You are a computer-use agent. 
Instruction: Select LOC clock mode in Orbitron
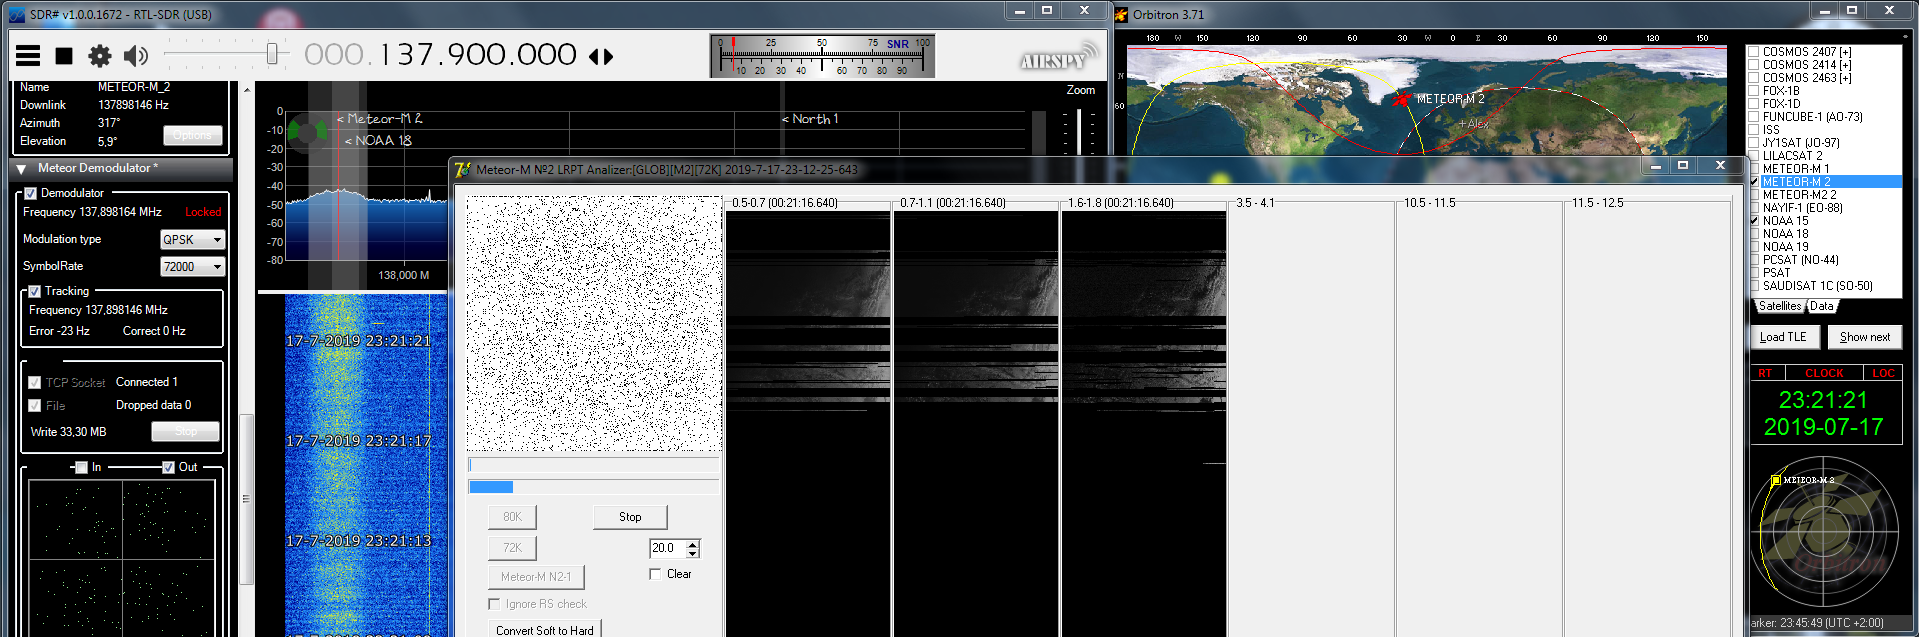click(x=1884, y=373)
